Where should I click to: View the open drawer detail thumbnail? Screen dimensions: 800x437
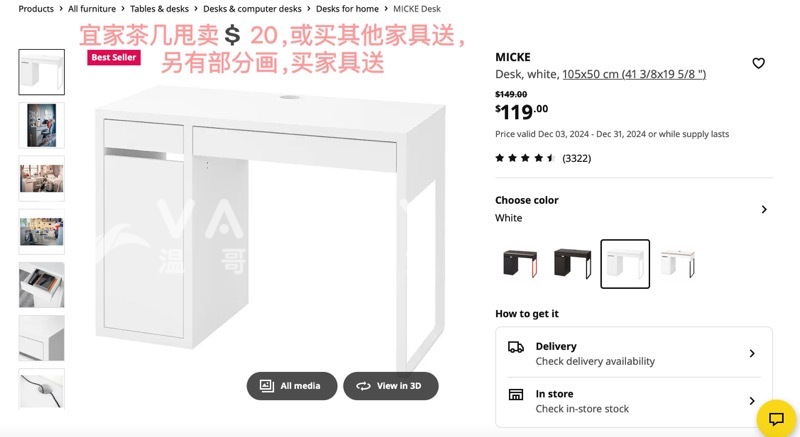click(42, 285)
